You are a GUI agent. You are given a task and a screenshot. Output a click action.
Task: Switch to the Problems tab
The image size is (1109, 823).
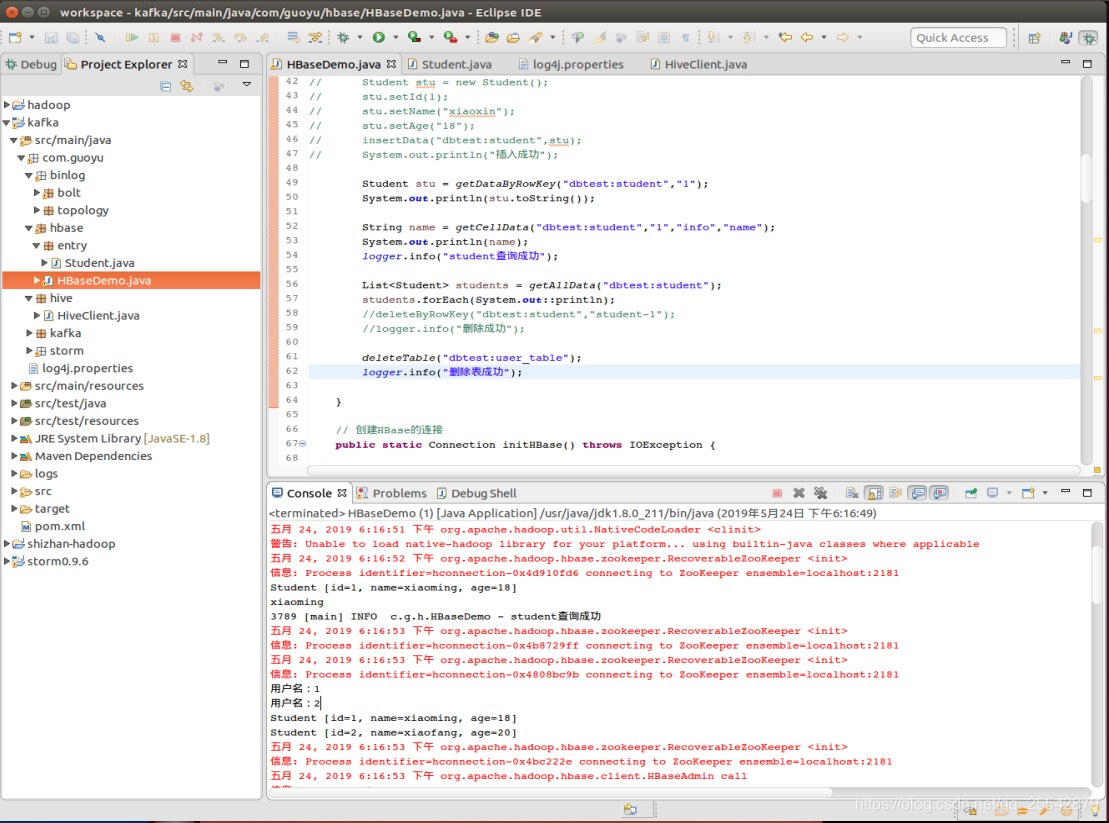[x=392, y=494]
